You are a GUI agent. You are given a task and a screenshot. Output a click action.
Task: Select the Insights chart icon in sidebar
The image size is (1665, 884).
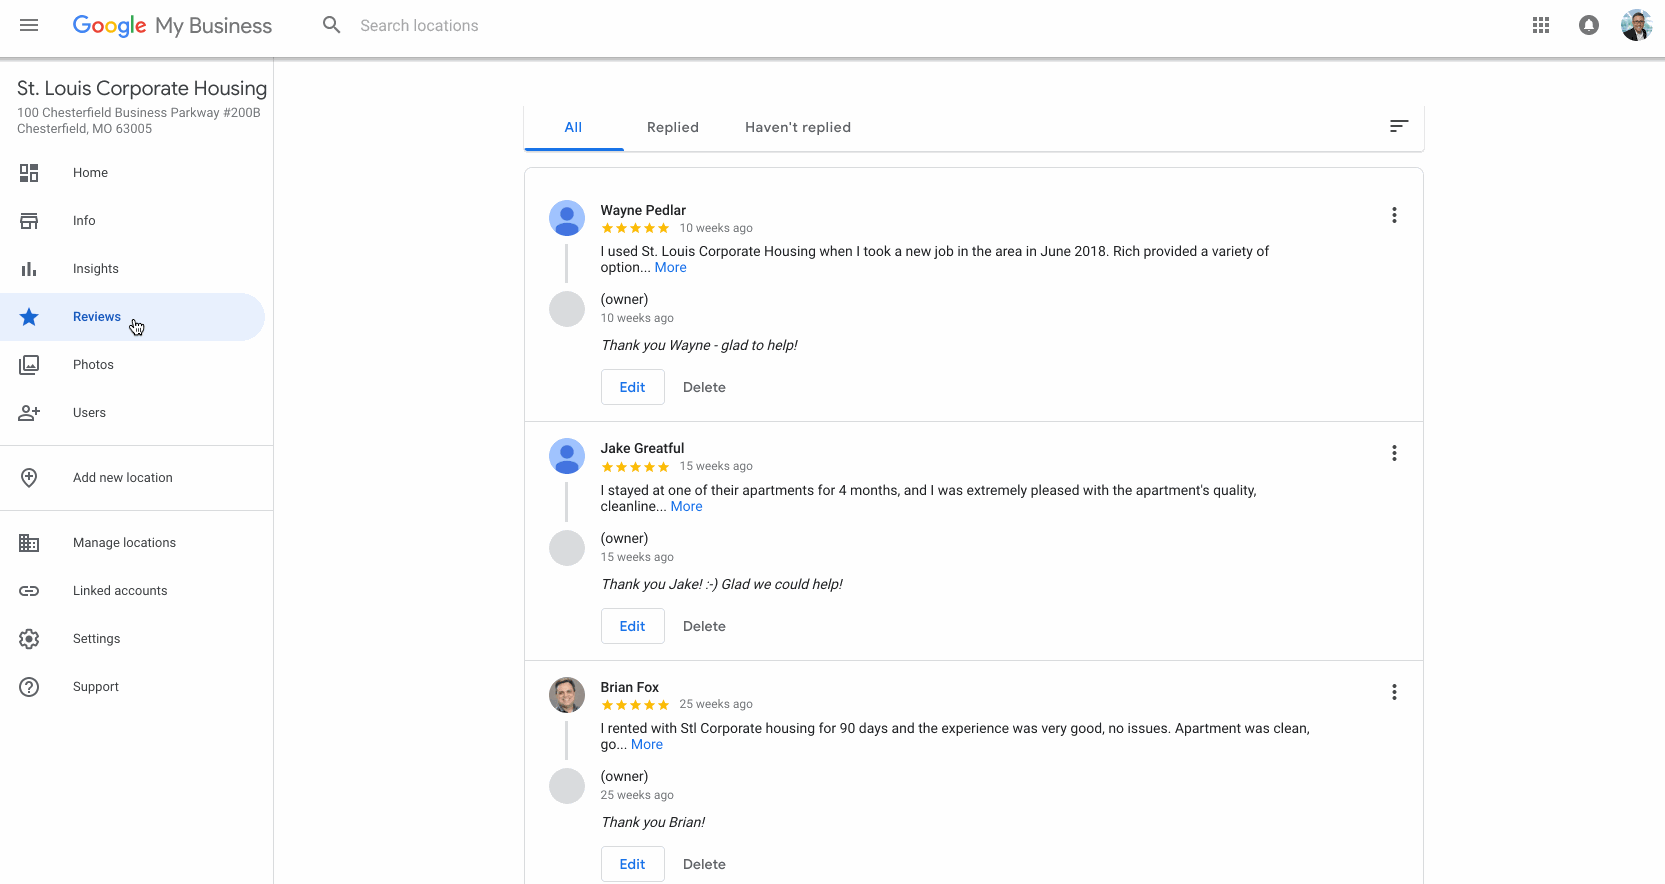(x=30, y=268)
